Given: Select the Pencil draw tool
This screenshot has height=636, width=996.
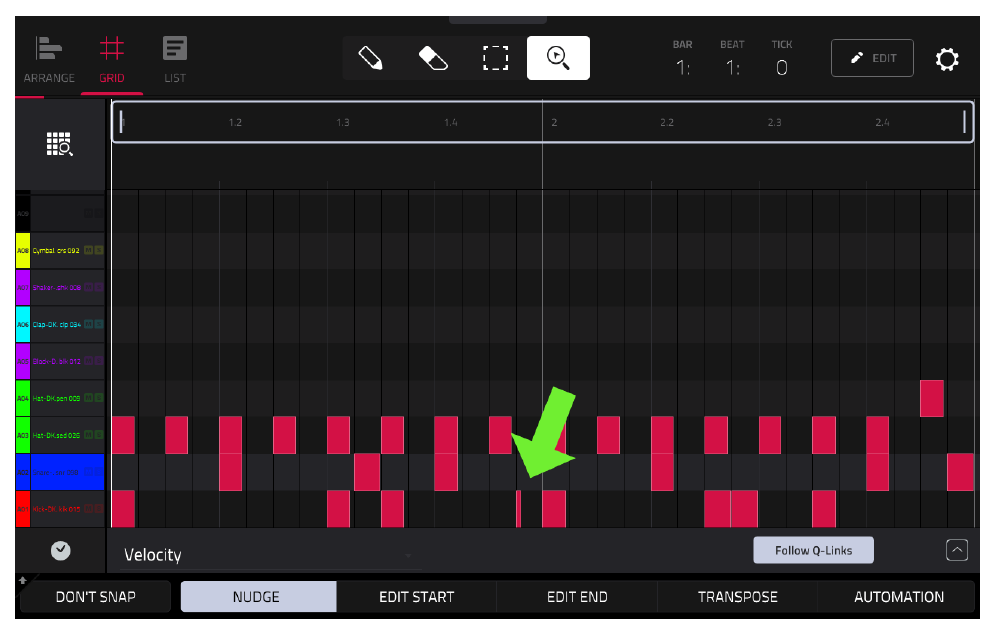Looking at the screenshot, I should click(x=370, y=58).
